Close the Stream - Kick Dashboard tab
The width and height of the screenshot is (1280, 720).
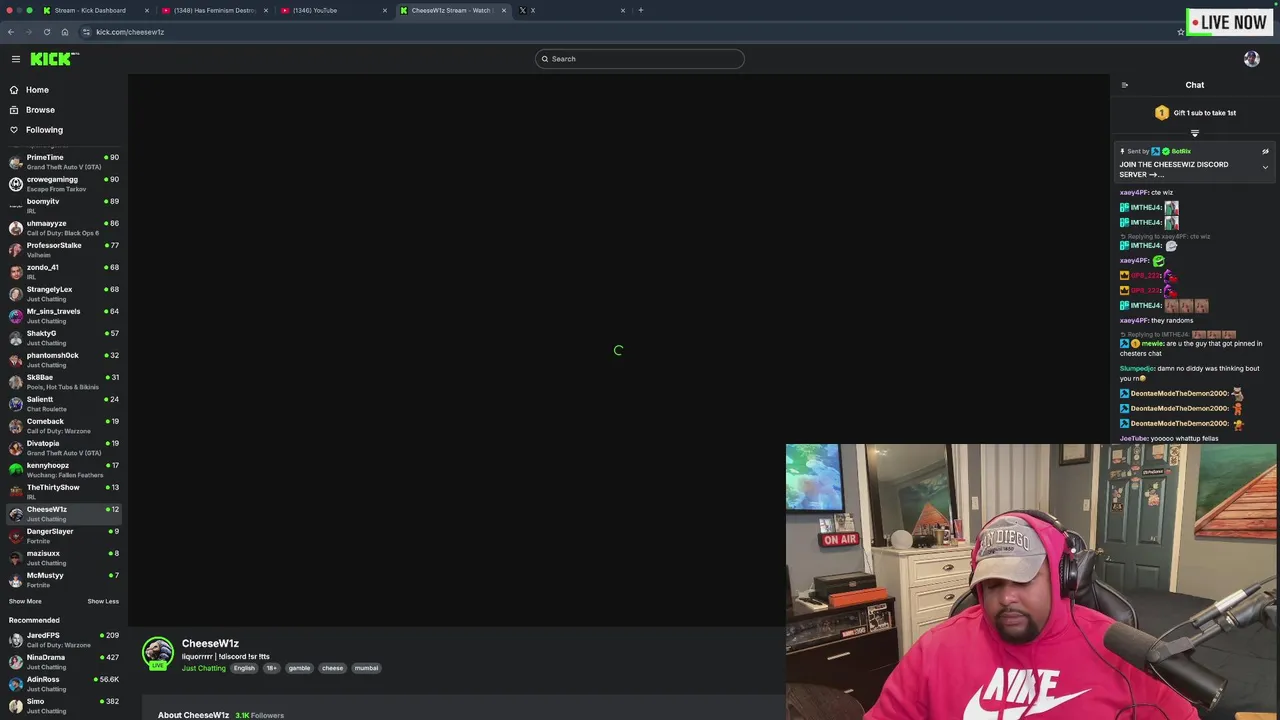pyautogui.click(x=147, y=10)
